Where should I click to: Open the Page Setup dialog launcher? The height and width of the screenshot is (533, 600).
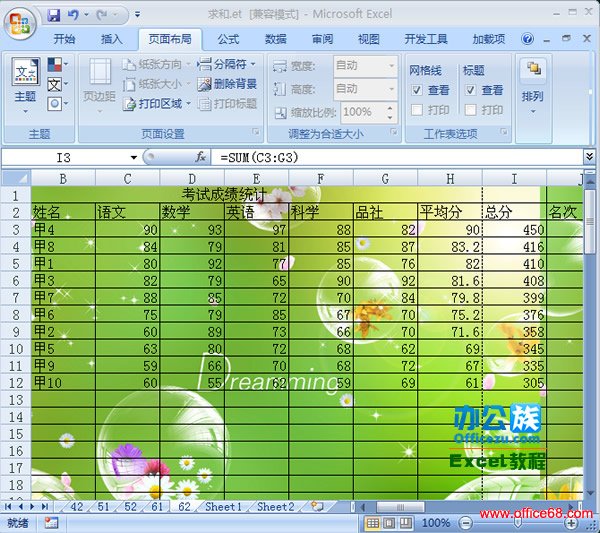coord(256,132)
